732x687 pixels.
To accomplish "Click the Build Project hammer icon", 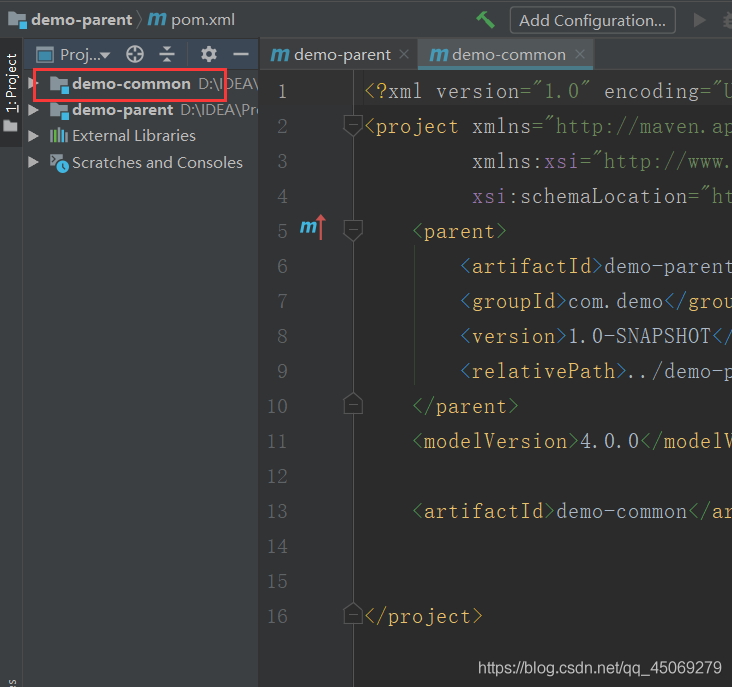I will point(486,20).
